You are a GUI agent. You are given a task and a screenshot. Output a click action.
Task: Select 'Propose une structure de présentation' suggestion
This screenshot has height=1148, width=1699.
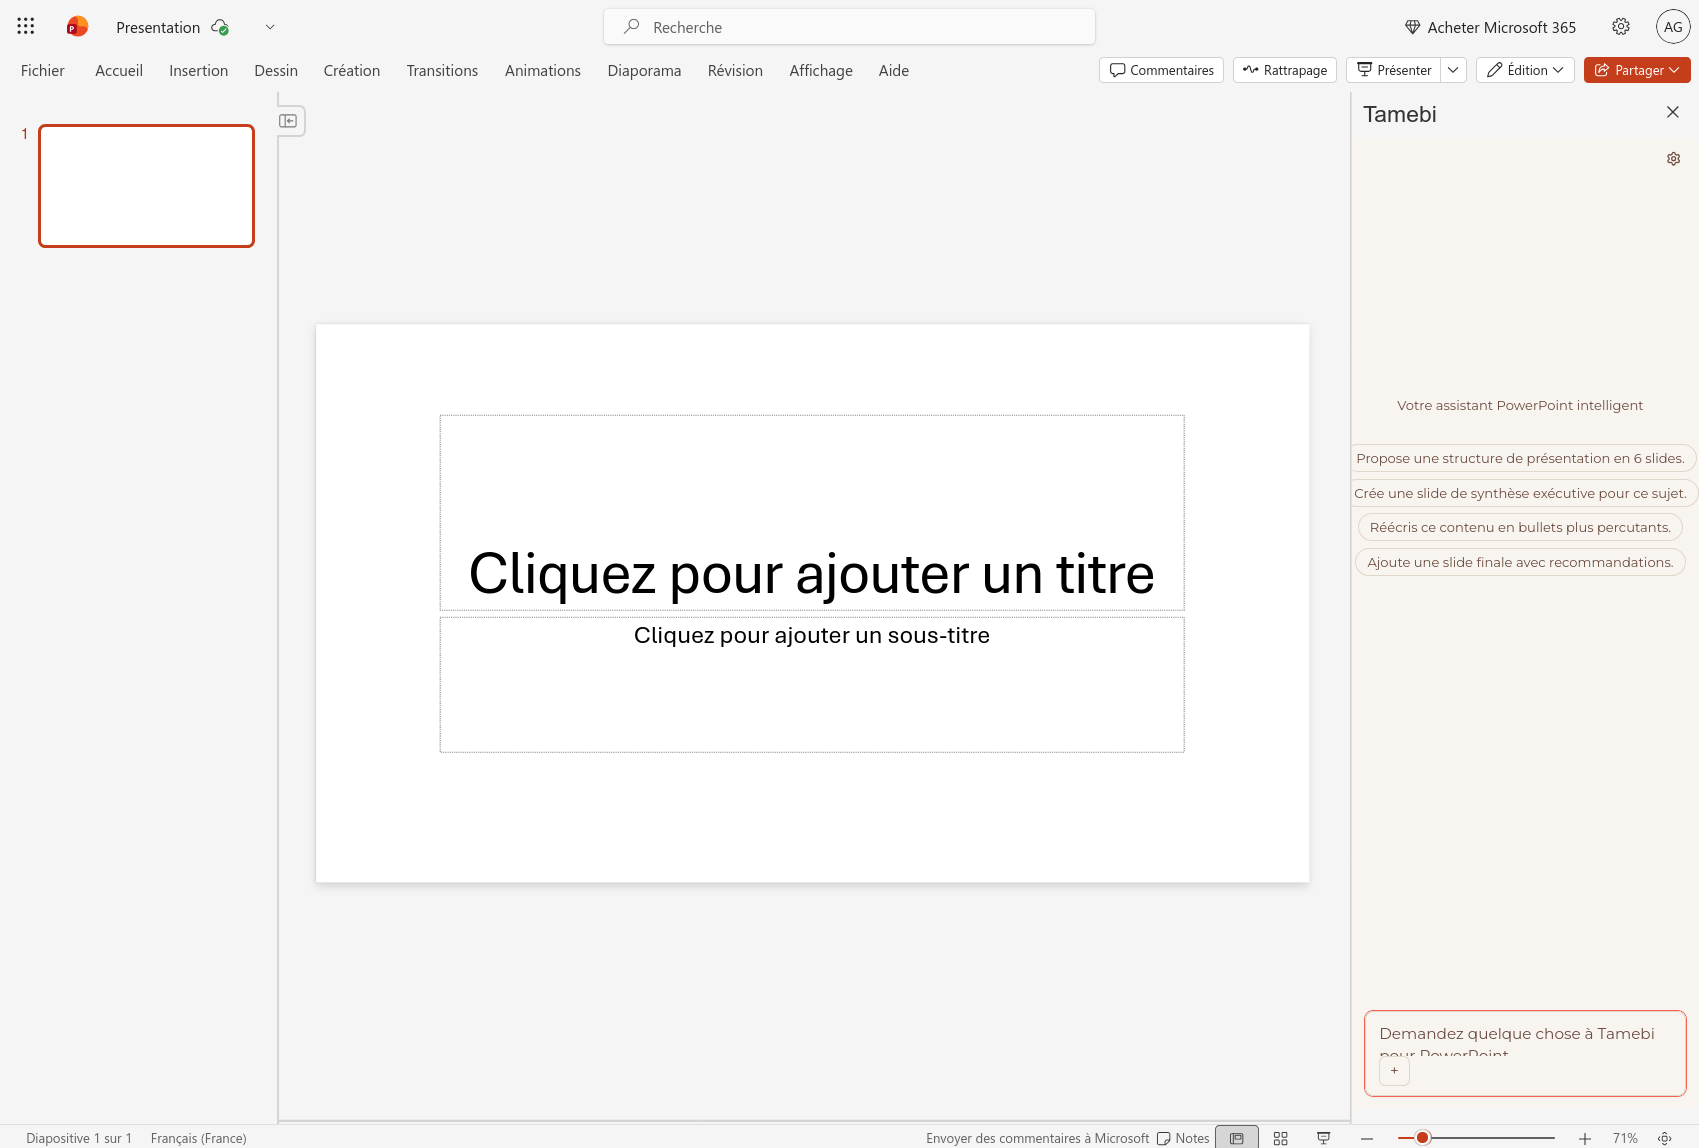(1520, 459)
